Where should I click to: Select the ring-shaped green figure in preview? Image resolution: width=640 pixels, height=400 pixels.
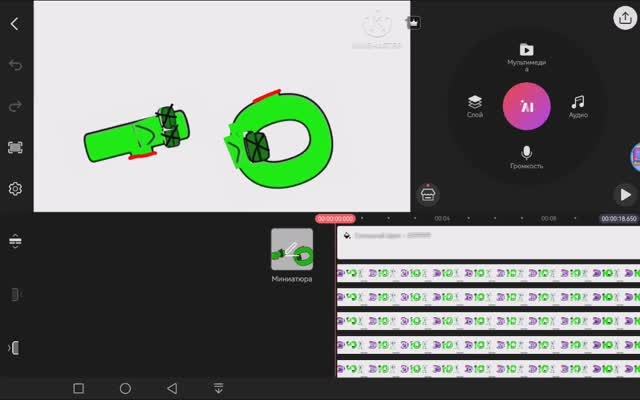279,140
